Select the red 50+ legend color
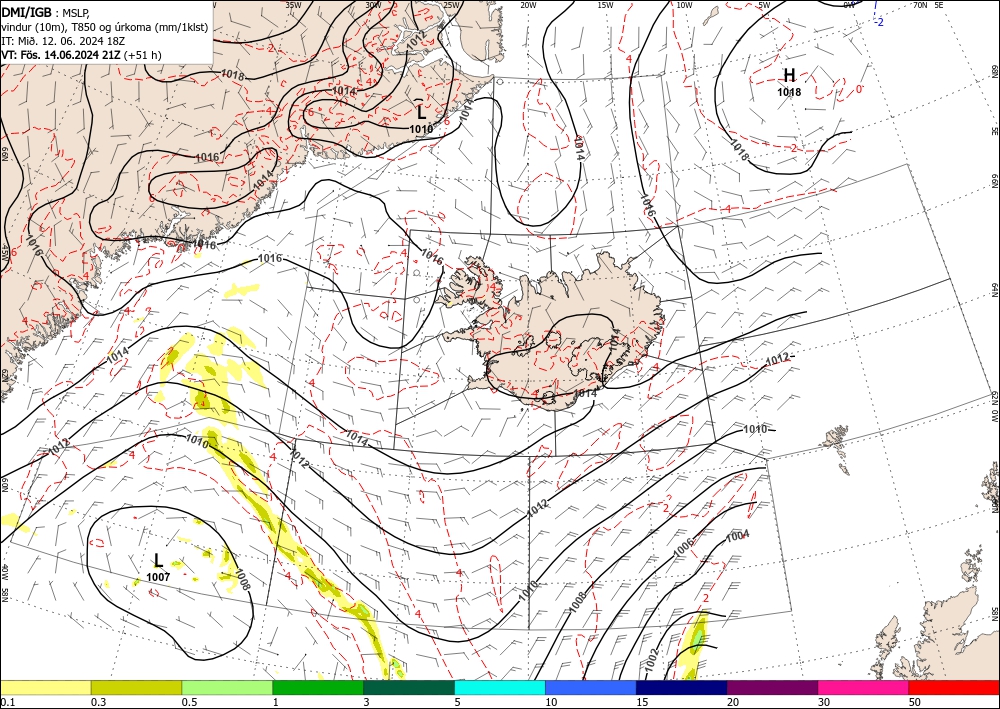The width and height of the screenshot is (1000, 709). 954,687
